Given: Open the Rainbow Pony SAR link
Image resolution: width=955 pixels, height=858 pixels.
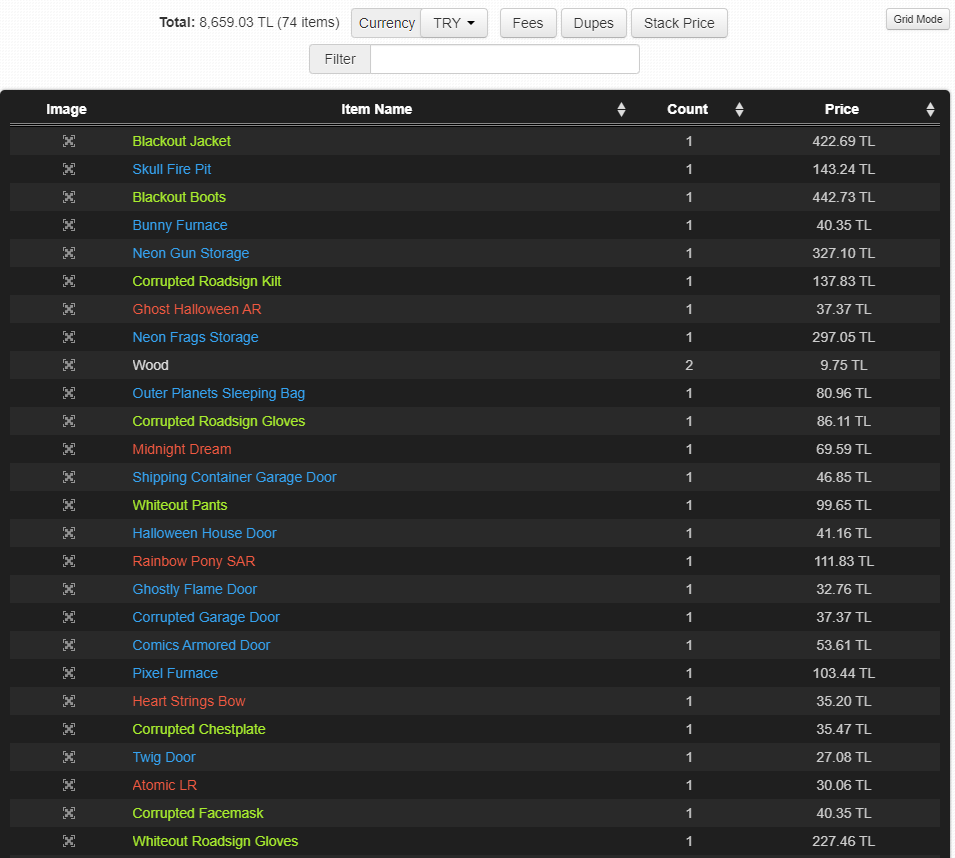Looking at the screenshot, I should tap(194, 561).
